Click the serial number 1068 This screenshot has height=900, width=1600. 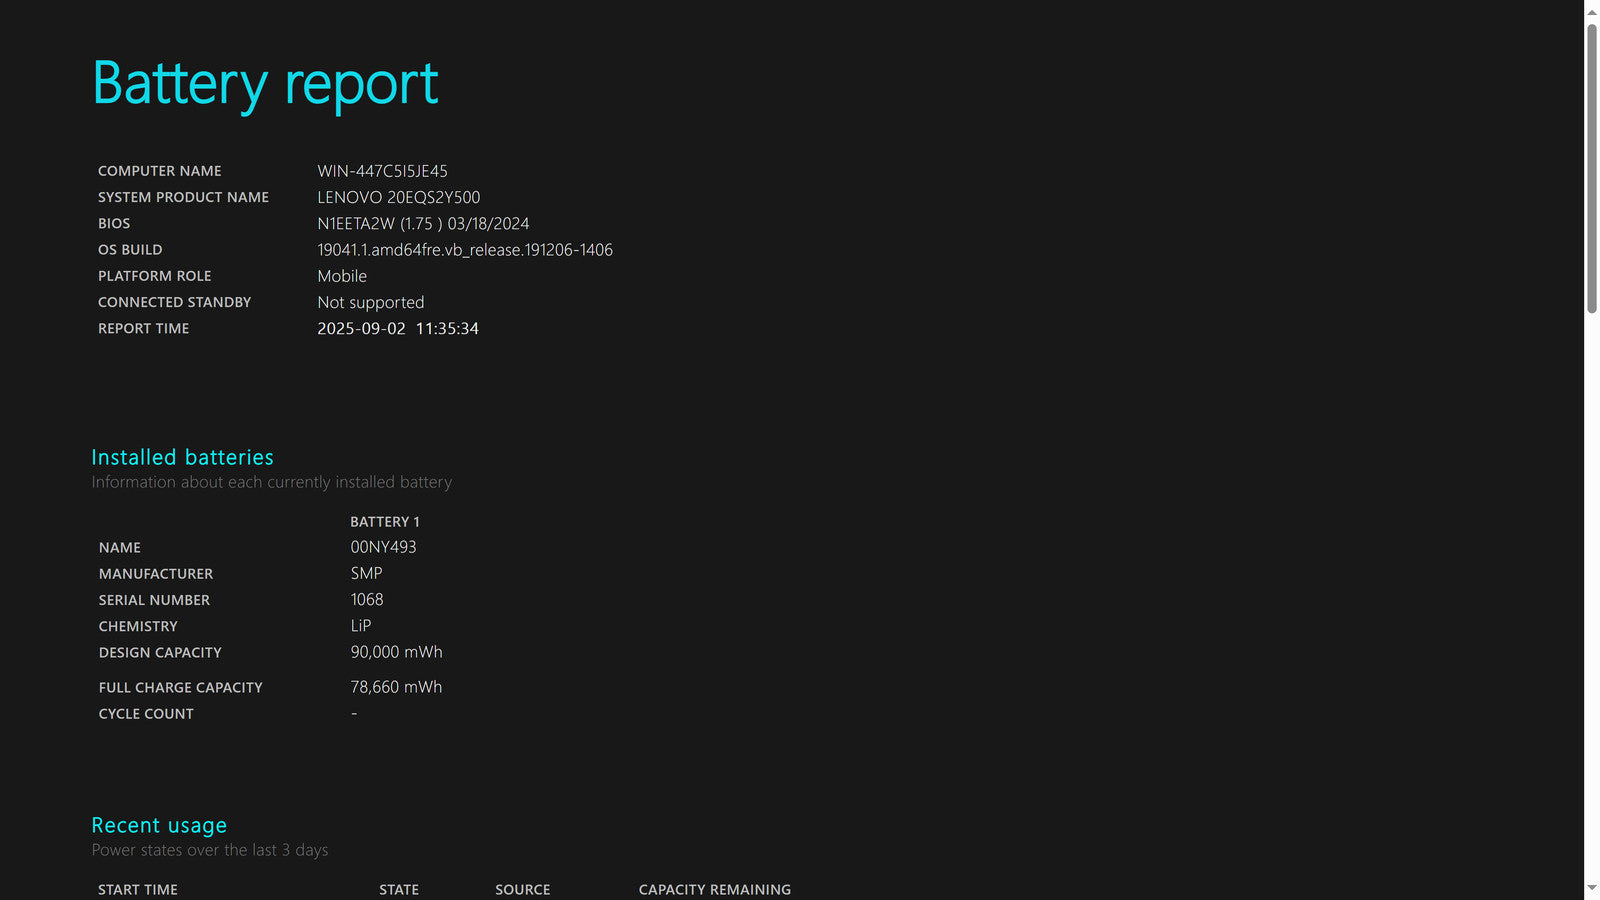[367, 599]
